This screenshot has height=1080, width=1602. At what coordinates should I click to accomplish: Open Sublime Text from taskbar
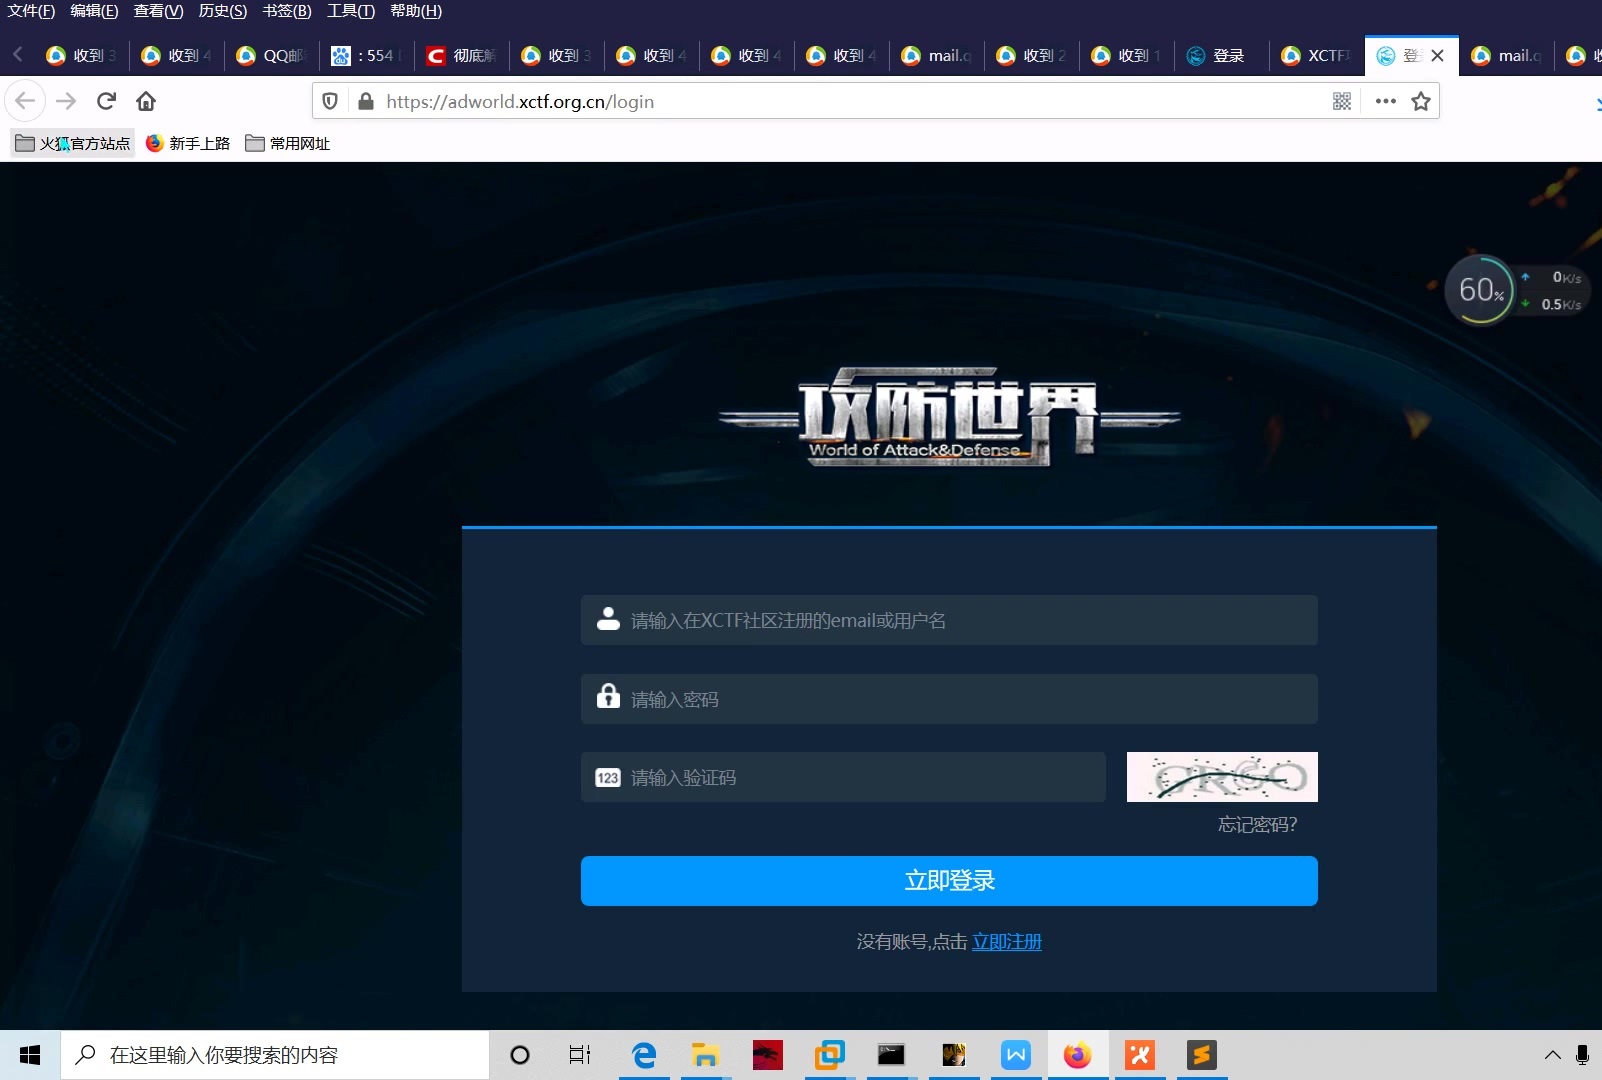click(1201, 1055)
